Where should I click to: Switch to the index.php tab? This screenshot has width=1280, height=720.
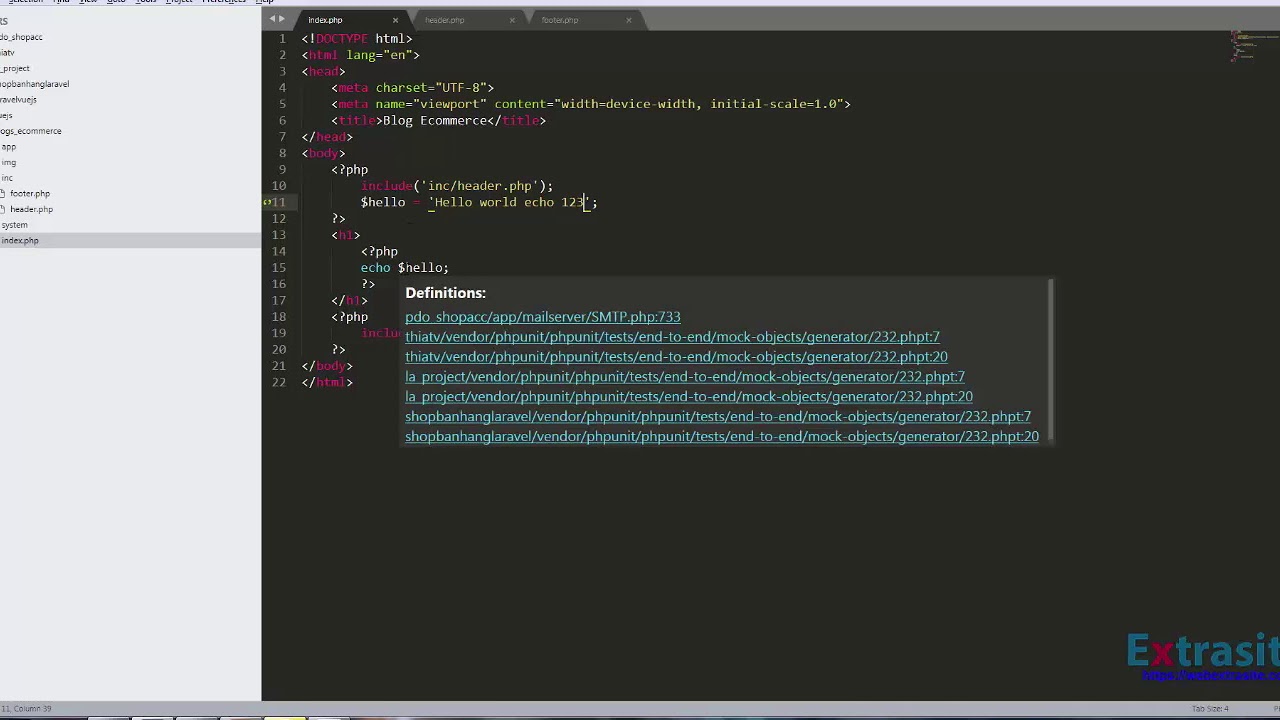[325, 20]
